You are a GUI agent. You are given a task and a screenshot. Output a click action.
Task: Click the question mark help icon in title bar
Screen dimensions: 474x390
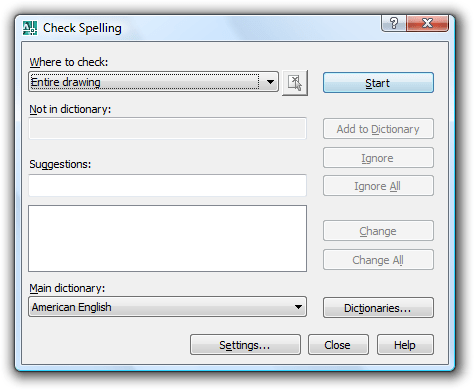pos(394,23)
